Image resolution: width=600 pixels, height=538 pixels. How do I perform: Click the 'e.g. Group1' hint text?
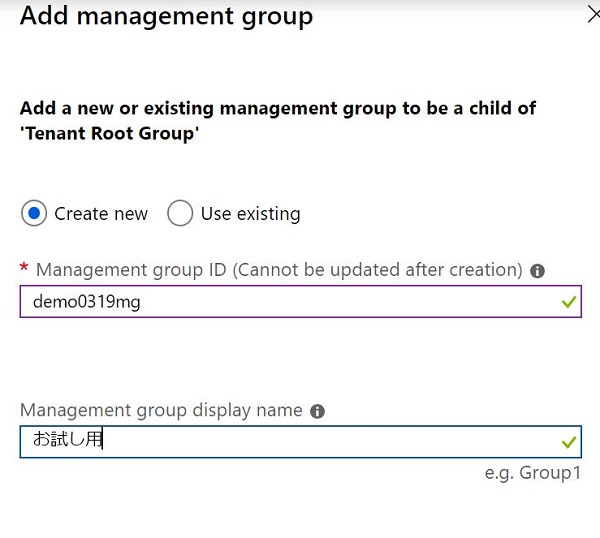click(x=533, y=473)
